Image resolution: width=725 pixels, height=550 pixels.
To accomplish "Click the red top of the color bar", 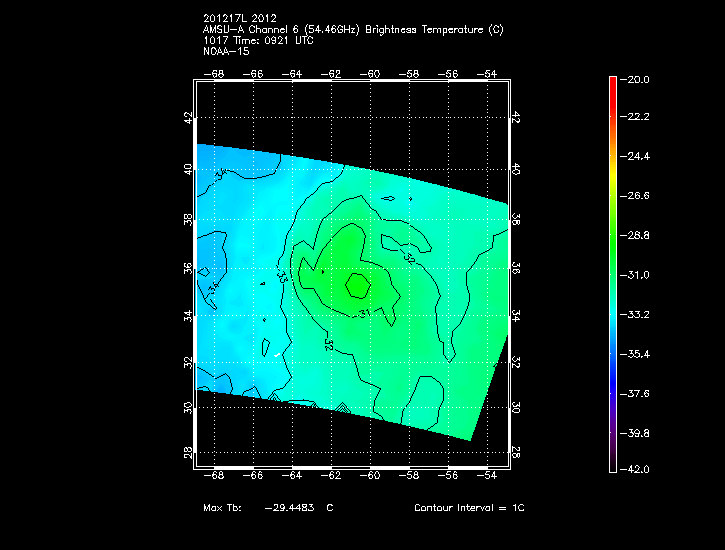I will [x=612, y=84].
